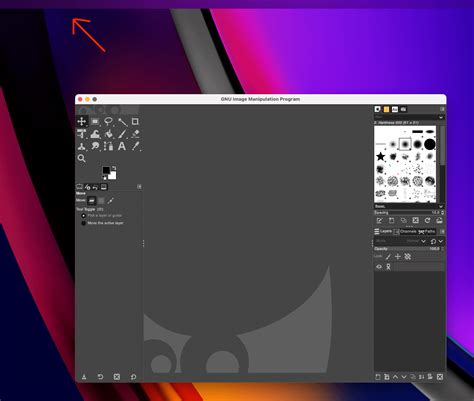Screen dimensions: 474x401
Task: Choose the Zoom magnifier tool
Action: (82, 158)
